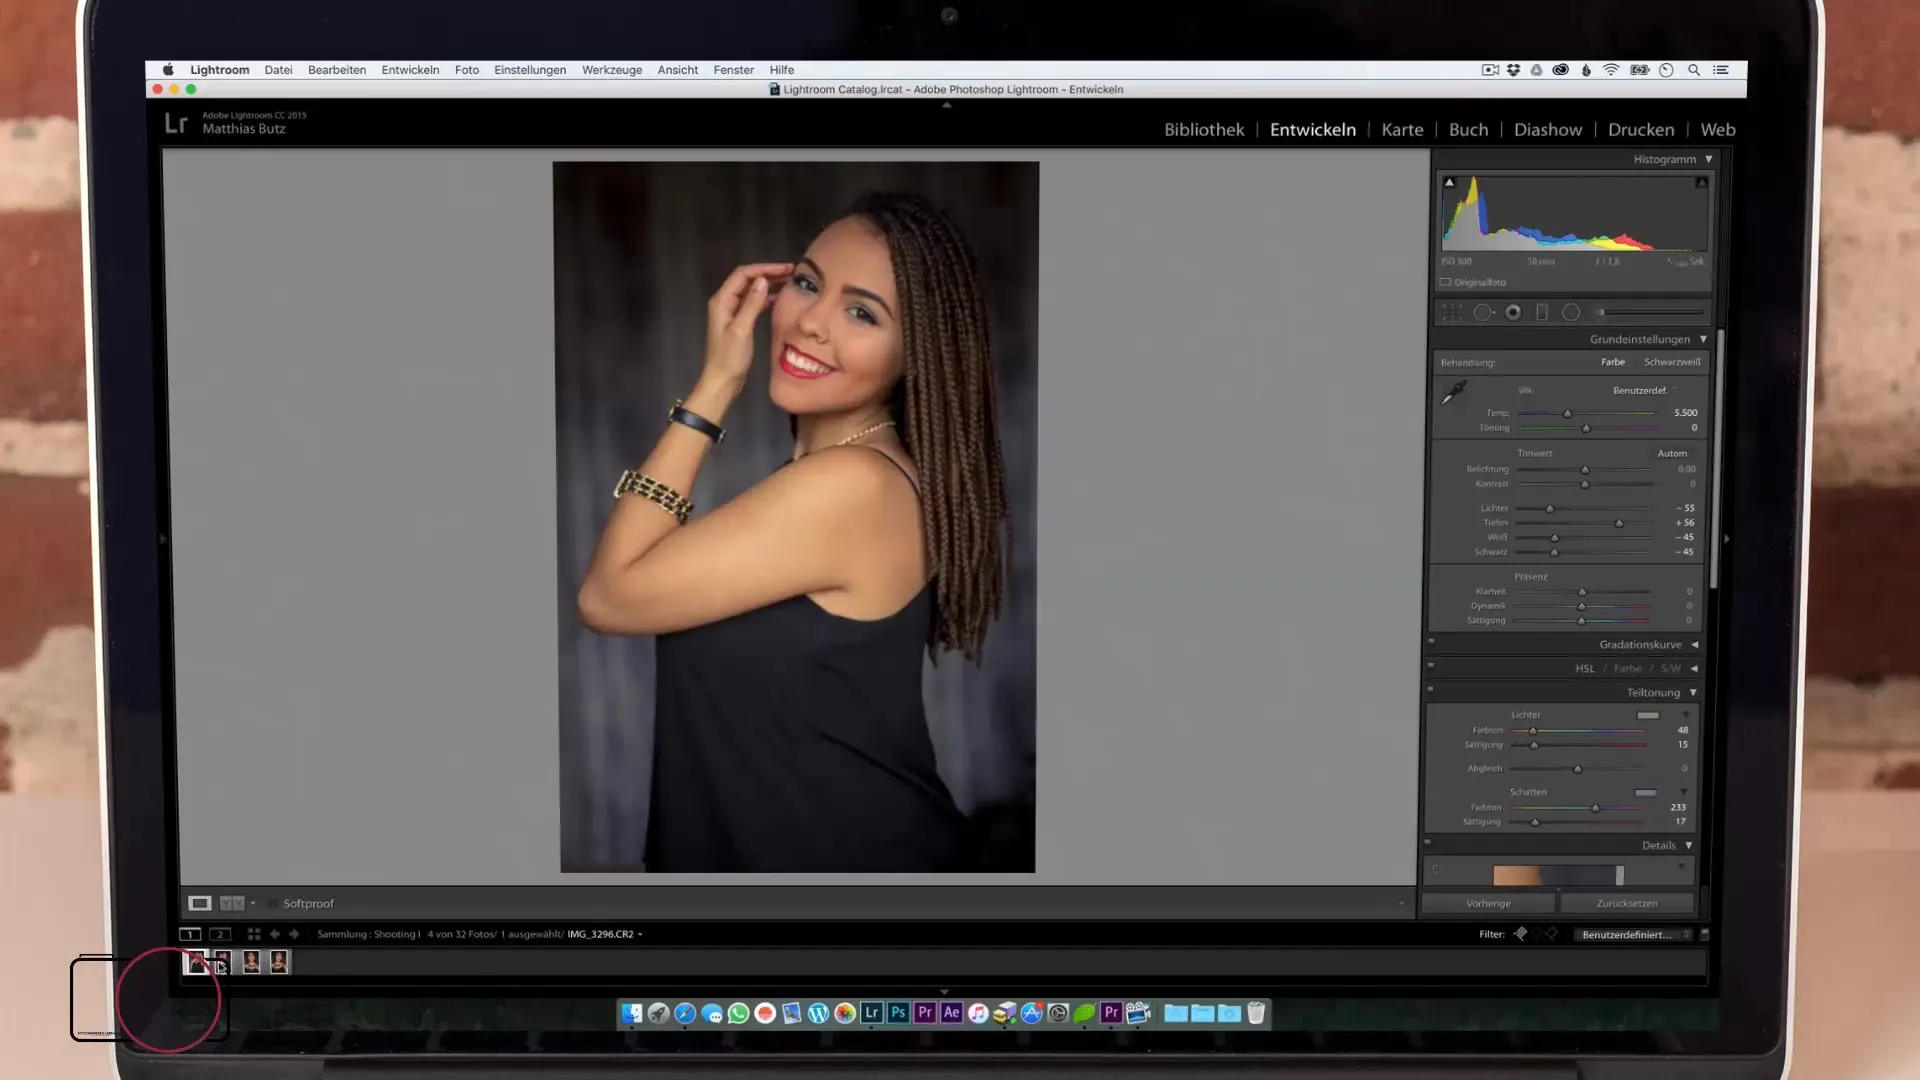Select the radial filter tool icon

pos(1571,313)
